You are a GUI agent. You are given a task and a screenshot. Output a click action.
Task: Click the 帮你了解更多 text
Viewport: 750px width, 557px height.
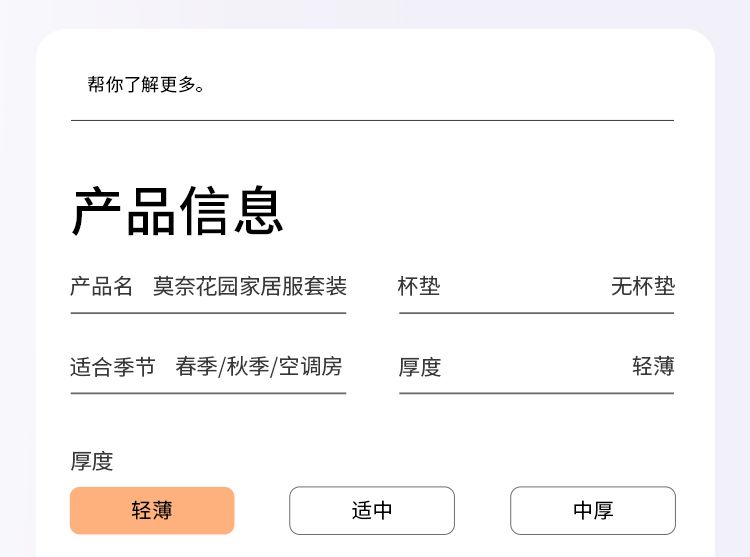[147, 85]
